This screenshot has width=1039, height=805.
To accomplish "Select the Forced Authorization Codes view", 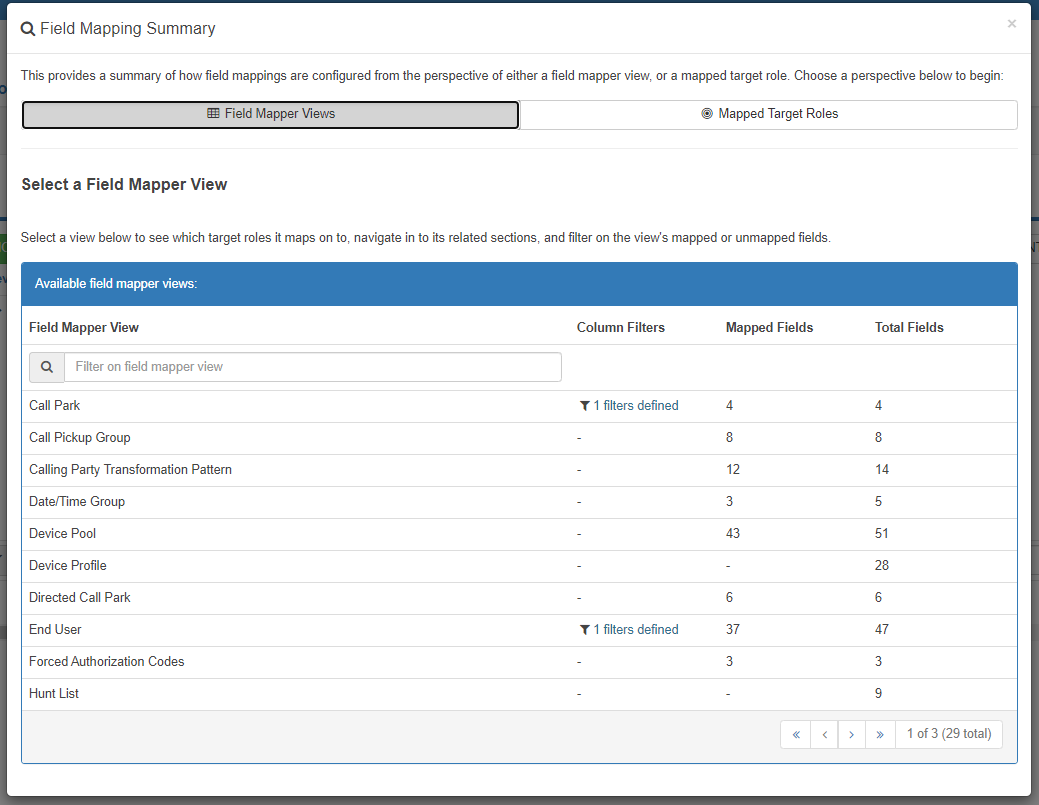I will point(107,662).
